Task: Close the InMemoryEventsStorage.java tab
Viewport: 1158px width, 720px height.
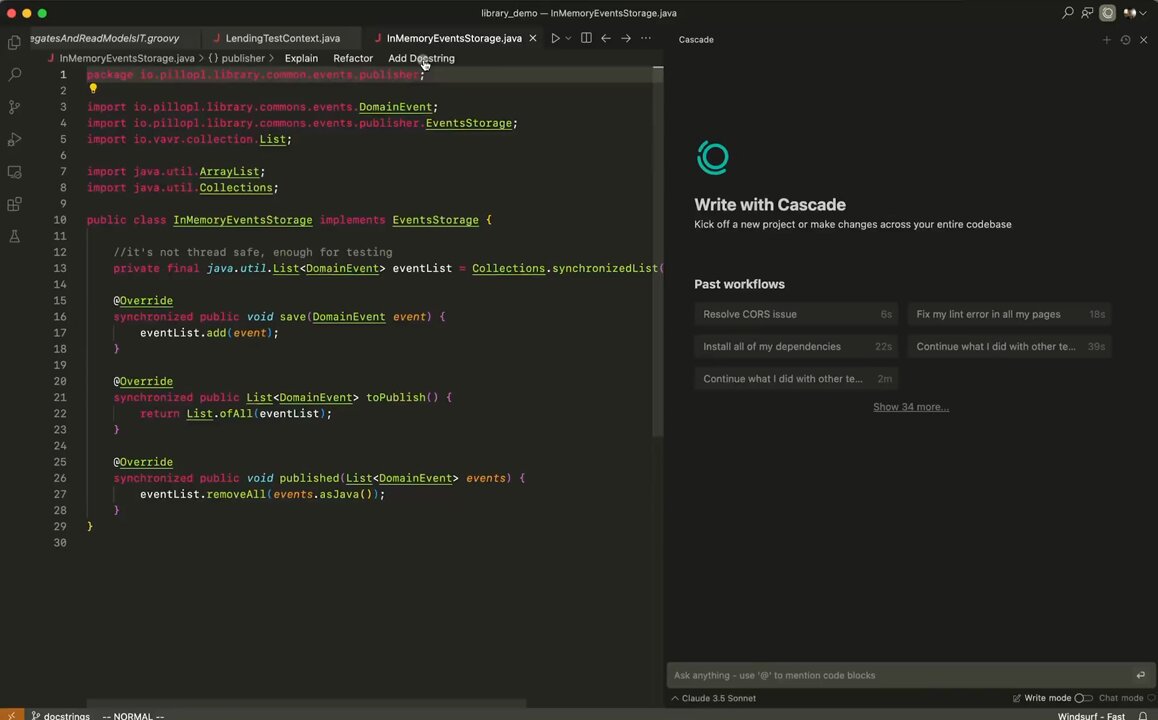Action: pyautogui.click(x=533, y=38)
